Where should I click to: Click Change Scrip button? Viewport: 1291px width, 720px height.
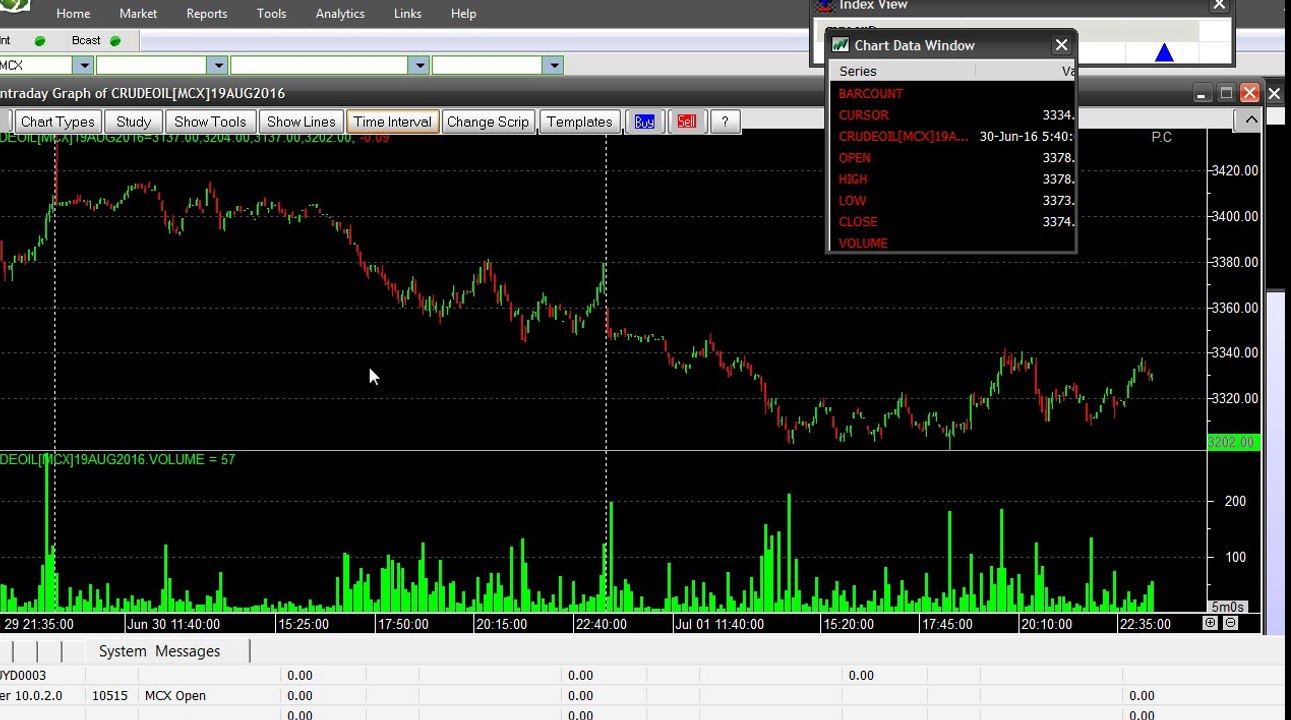tap(487, 122)
